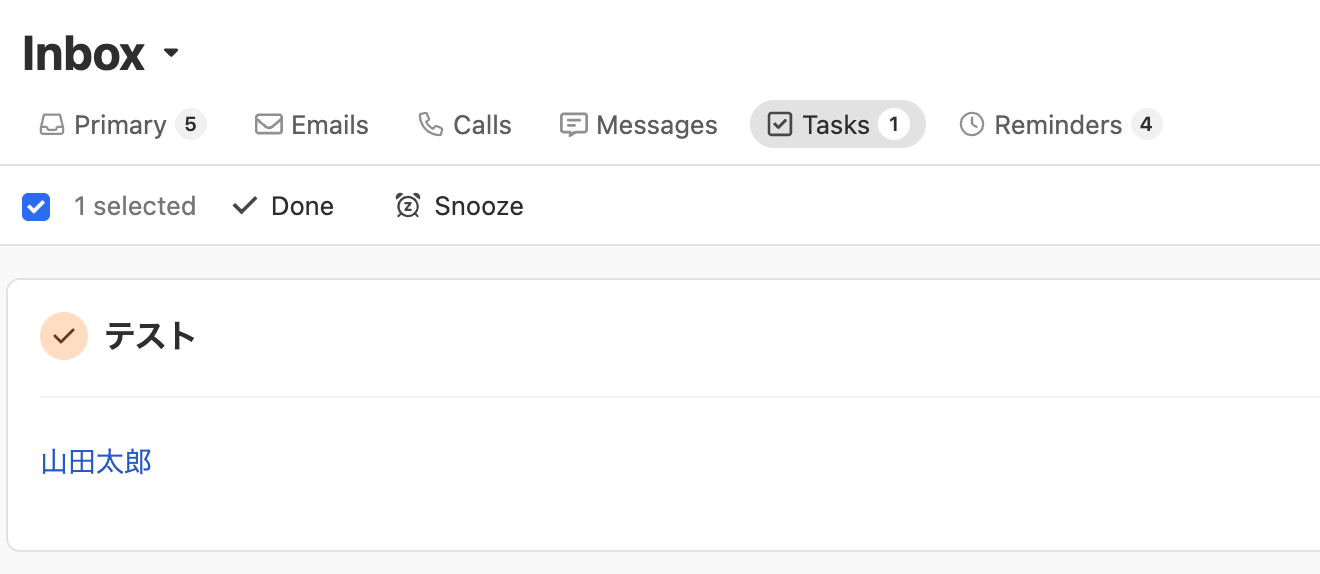Click the phone handset icon for Calls
Screen dimensions: 1320x574
[x=431, y=125]
